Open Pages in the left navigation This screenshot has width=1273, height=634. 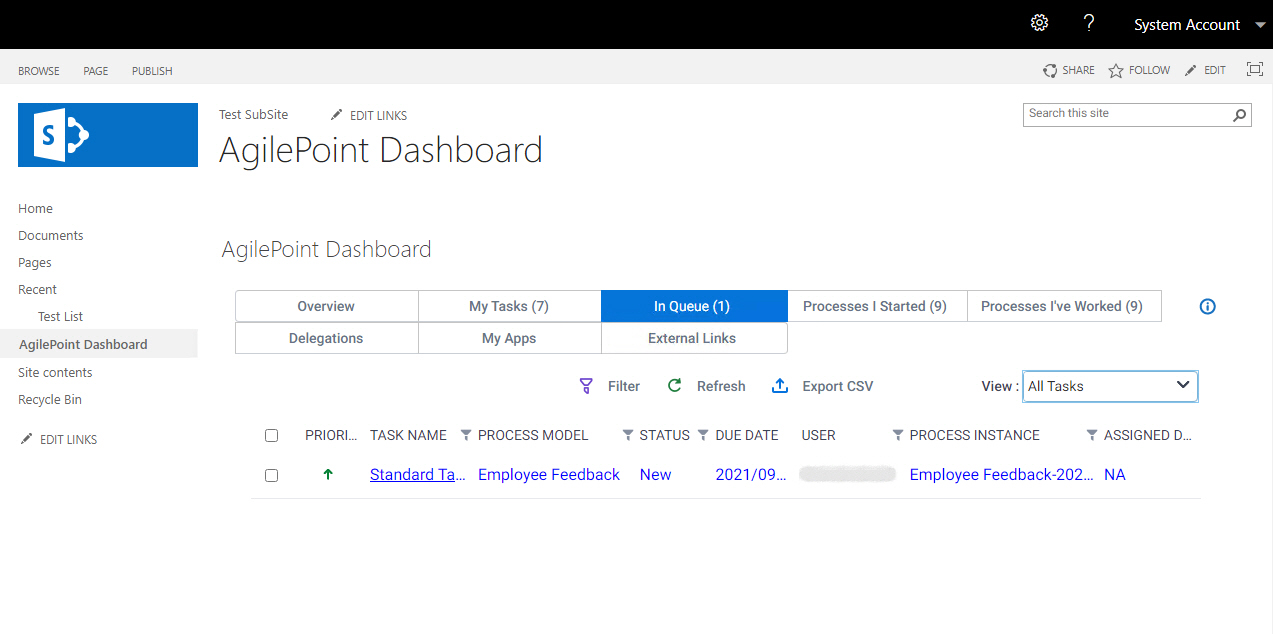[x=35, y=262]
